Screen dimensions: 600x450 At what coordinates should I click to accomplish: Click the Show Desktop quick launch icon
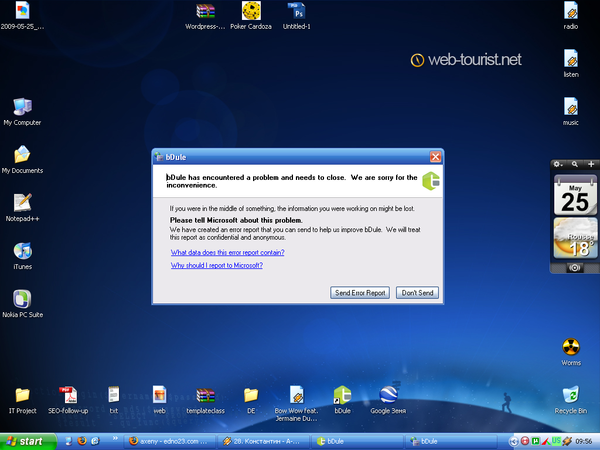tap(69, 441)
